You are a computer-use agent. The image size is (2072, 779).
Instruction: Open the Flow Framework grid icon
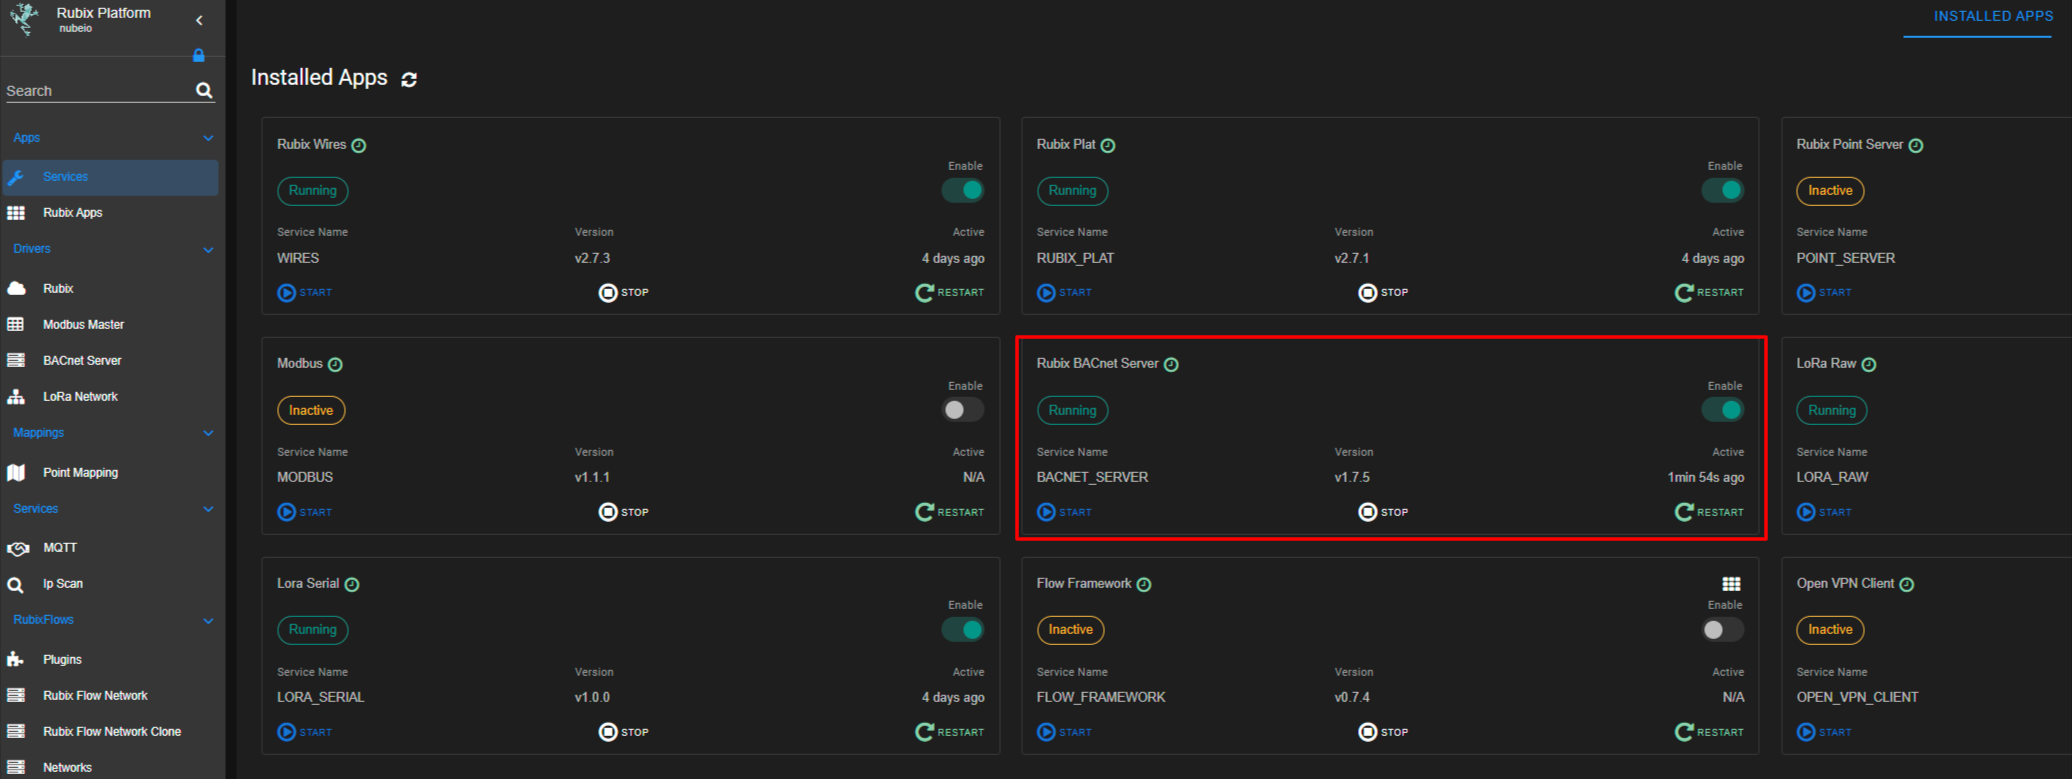click(x=1731, y=584)
